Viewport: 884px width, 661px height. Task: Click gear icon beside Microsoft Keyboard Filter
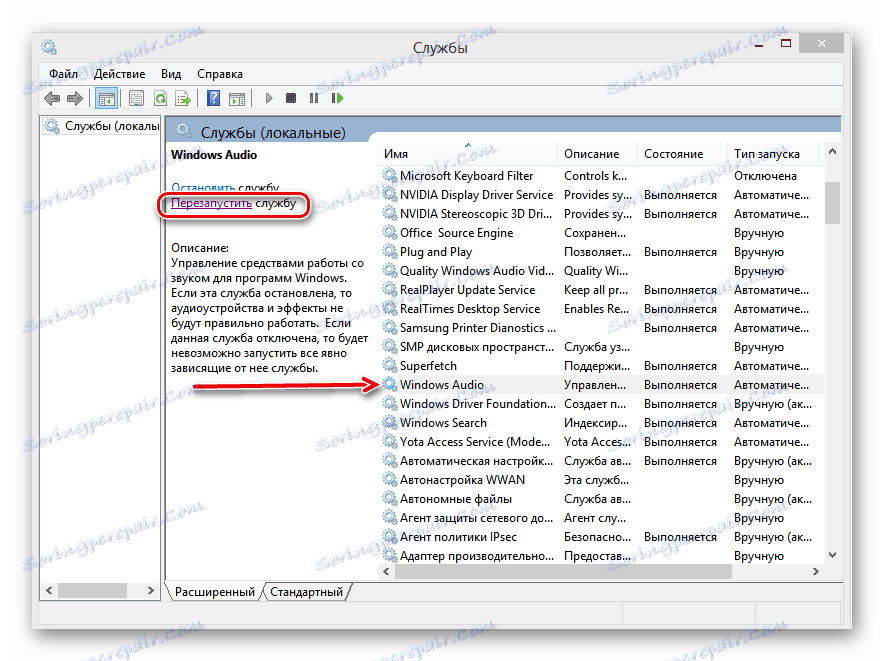click(390, 175)
